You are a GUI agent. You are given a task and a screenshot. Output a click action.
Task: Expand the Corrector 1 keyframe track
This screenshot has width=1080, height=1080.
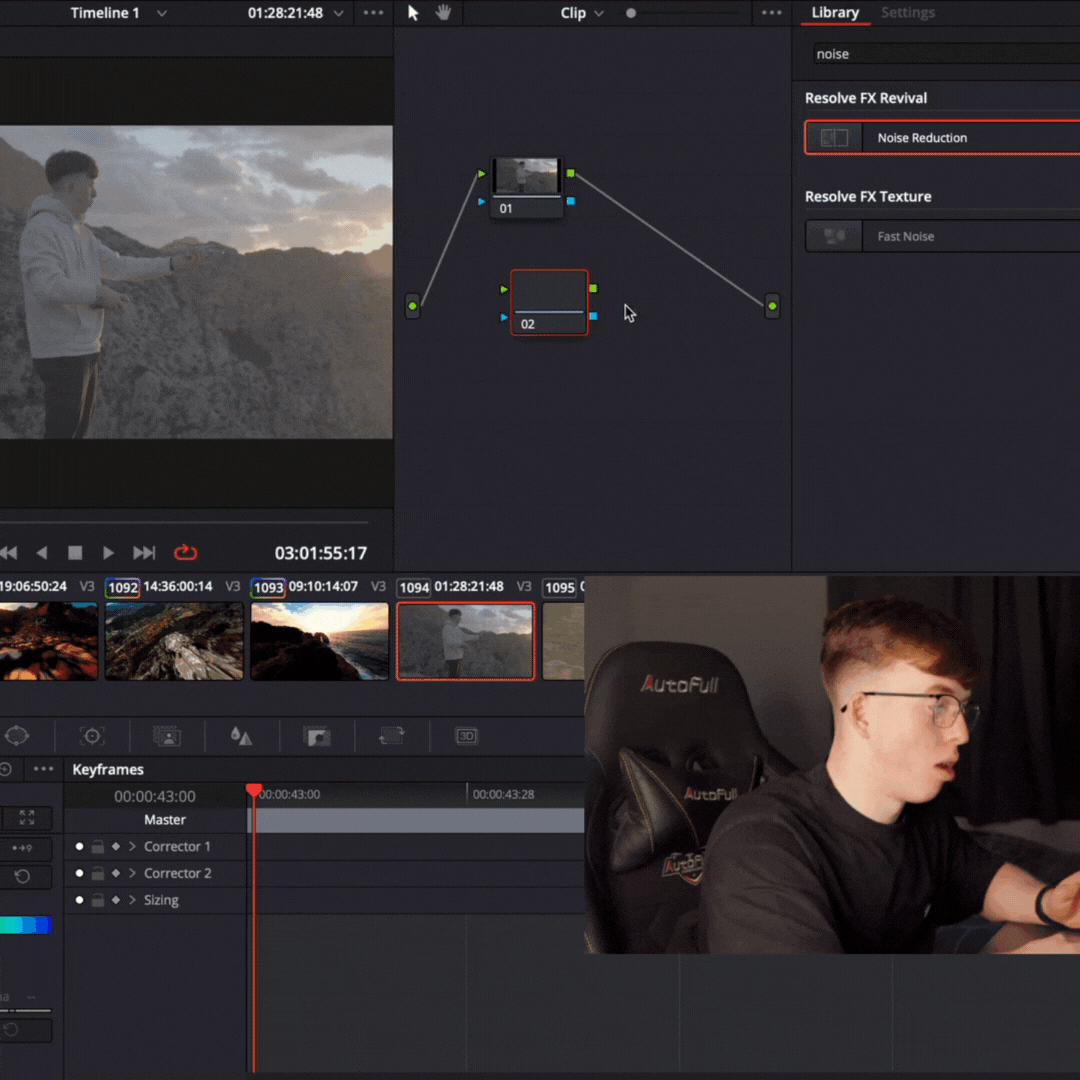(132, 846)
